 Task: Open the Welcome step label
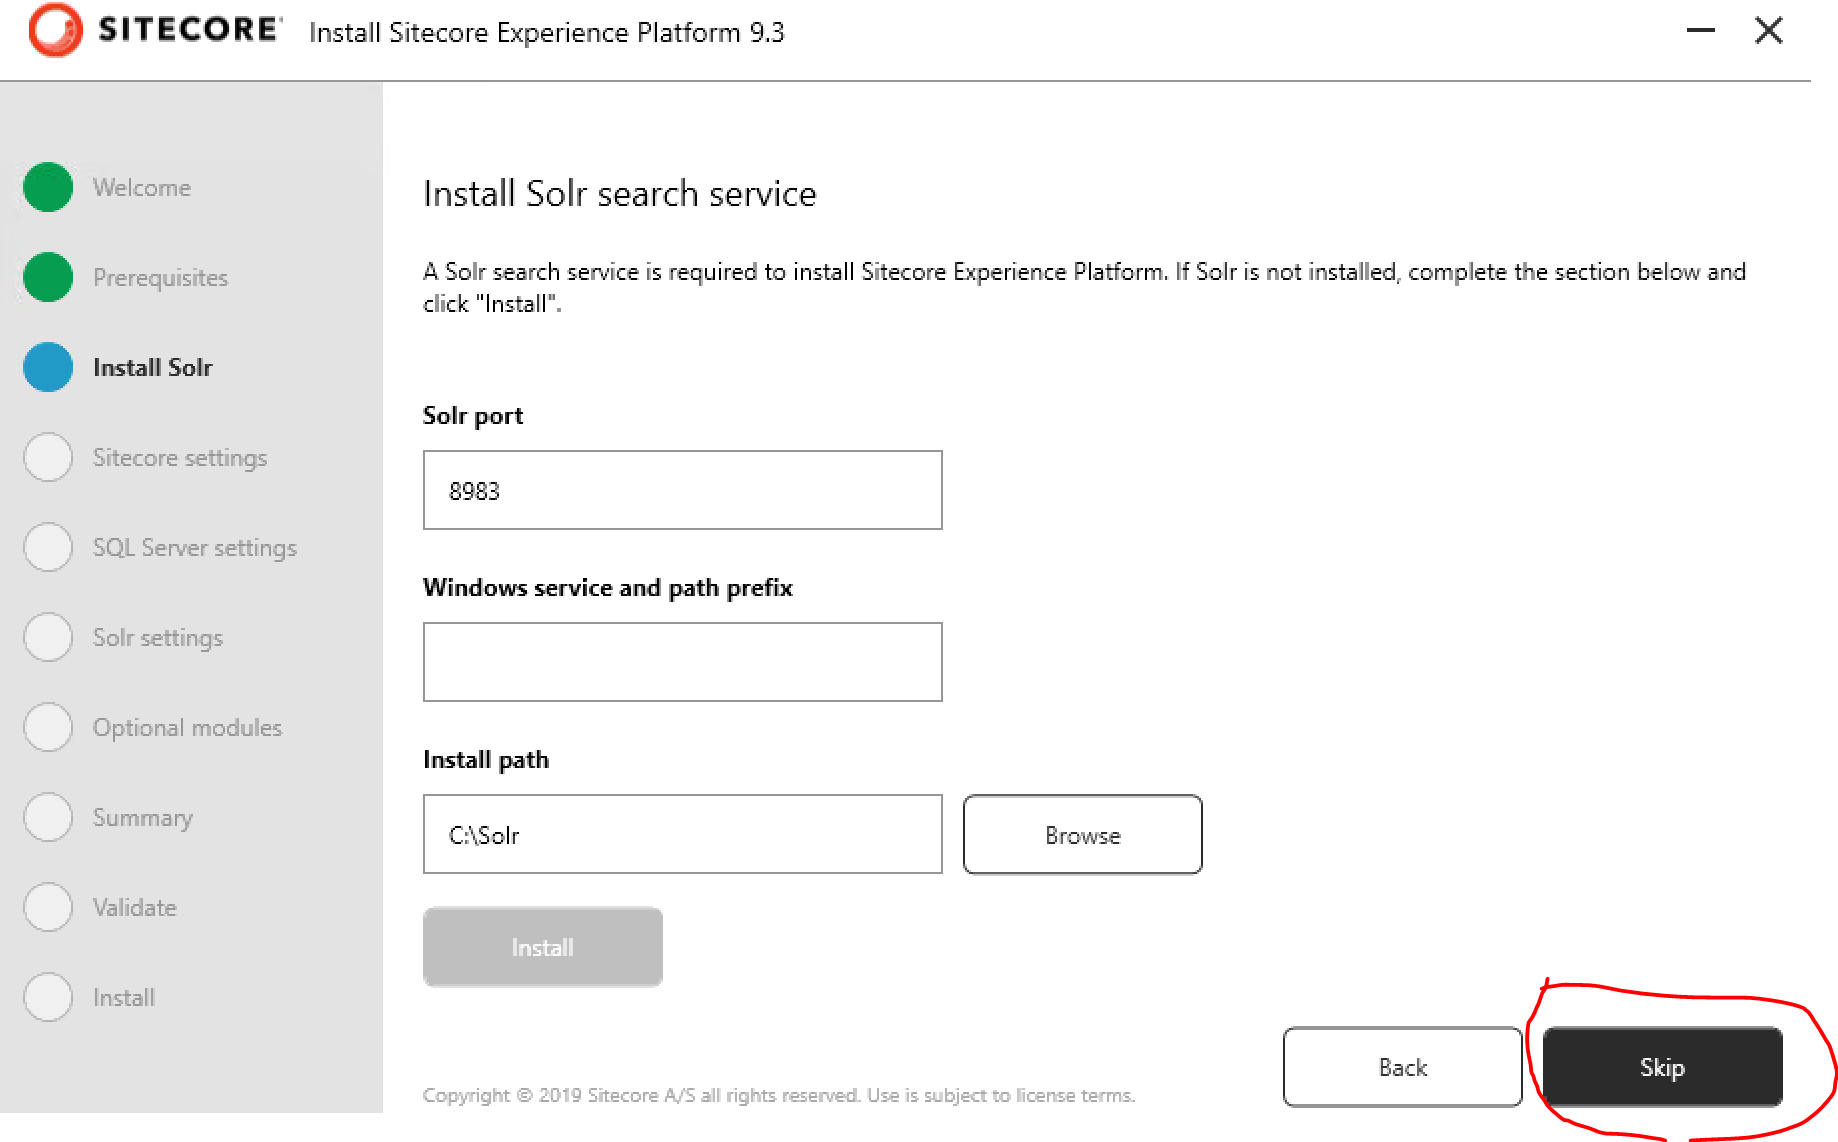(x=142, y=188)
